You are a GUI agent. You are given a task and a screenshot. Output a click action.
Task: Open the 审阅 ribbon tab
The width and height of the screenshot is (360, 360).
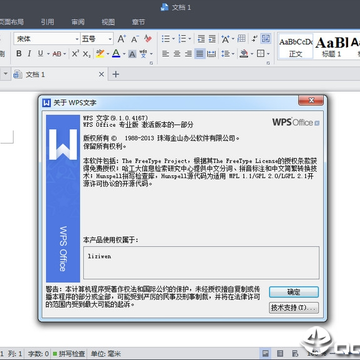click(78, 22)
